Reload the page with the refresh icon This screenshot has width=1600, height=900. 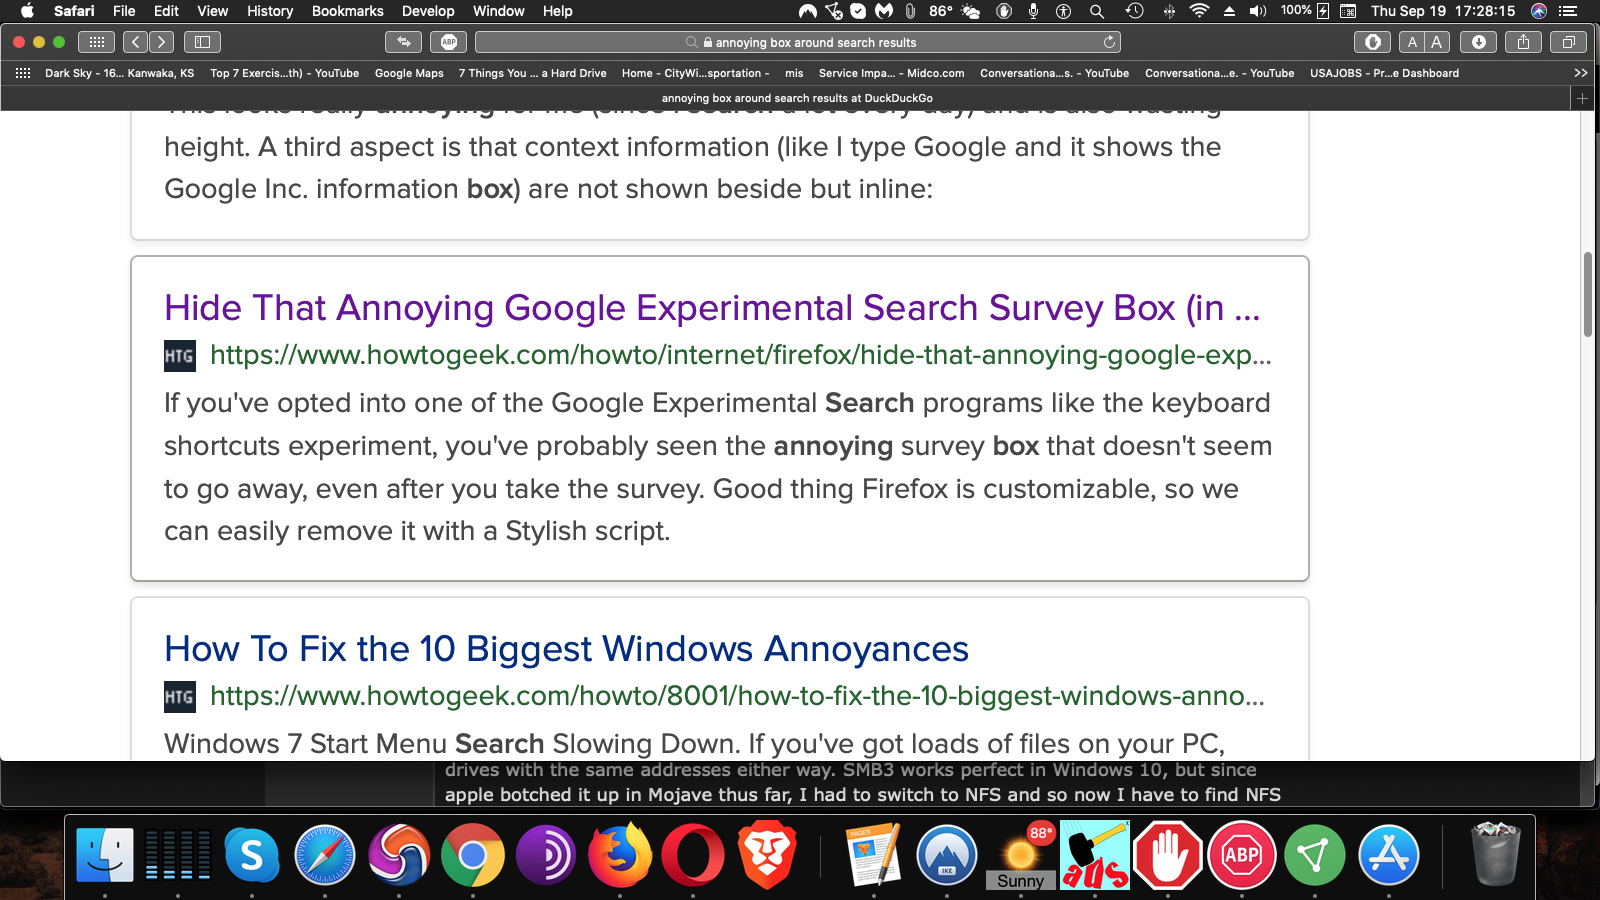[x=1109, y=42]
